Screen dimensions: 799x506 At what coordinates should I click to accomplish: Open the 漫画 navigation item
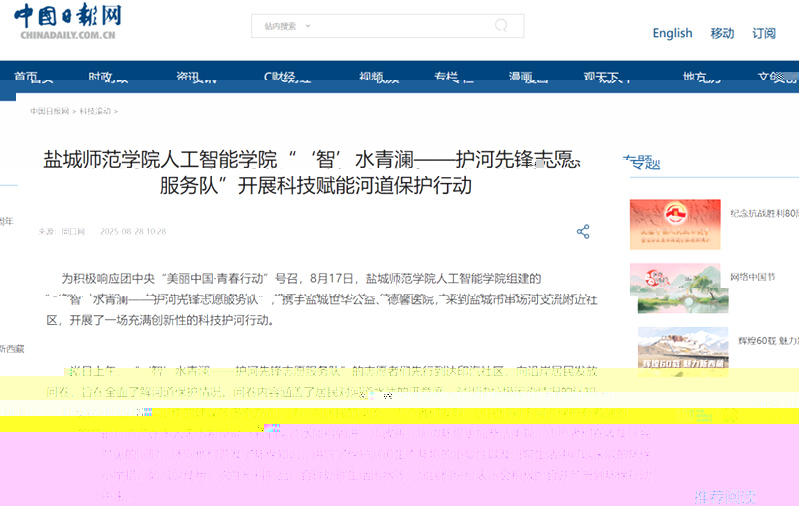point(520,77)
